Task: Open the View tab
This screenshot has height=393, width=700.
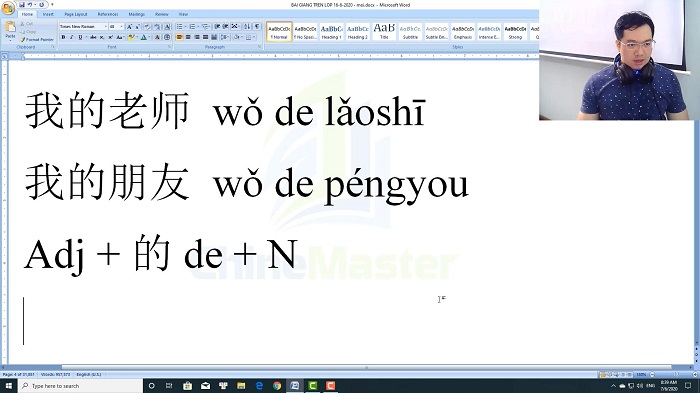Action: [x=183, y=14]
